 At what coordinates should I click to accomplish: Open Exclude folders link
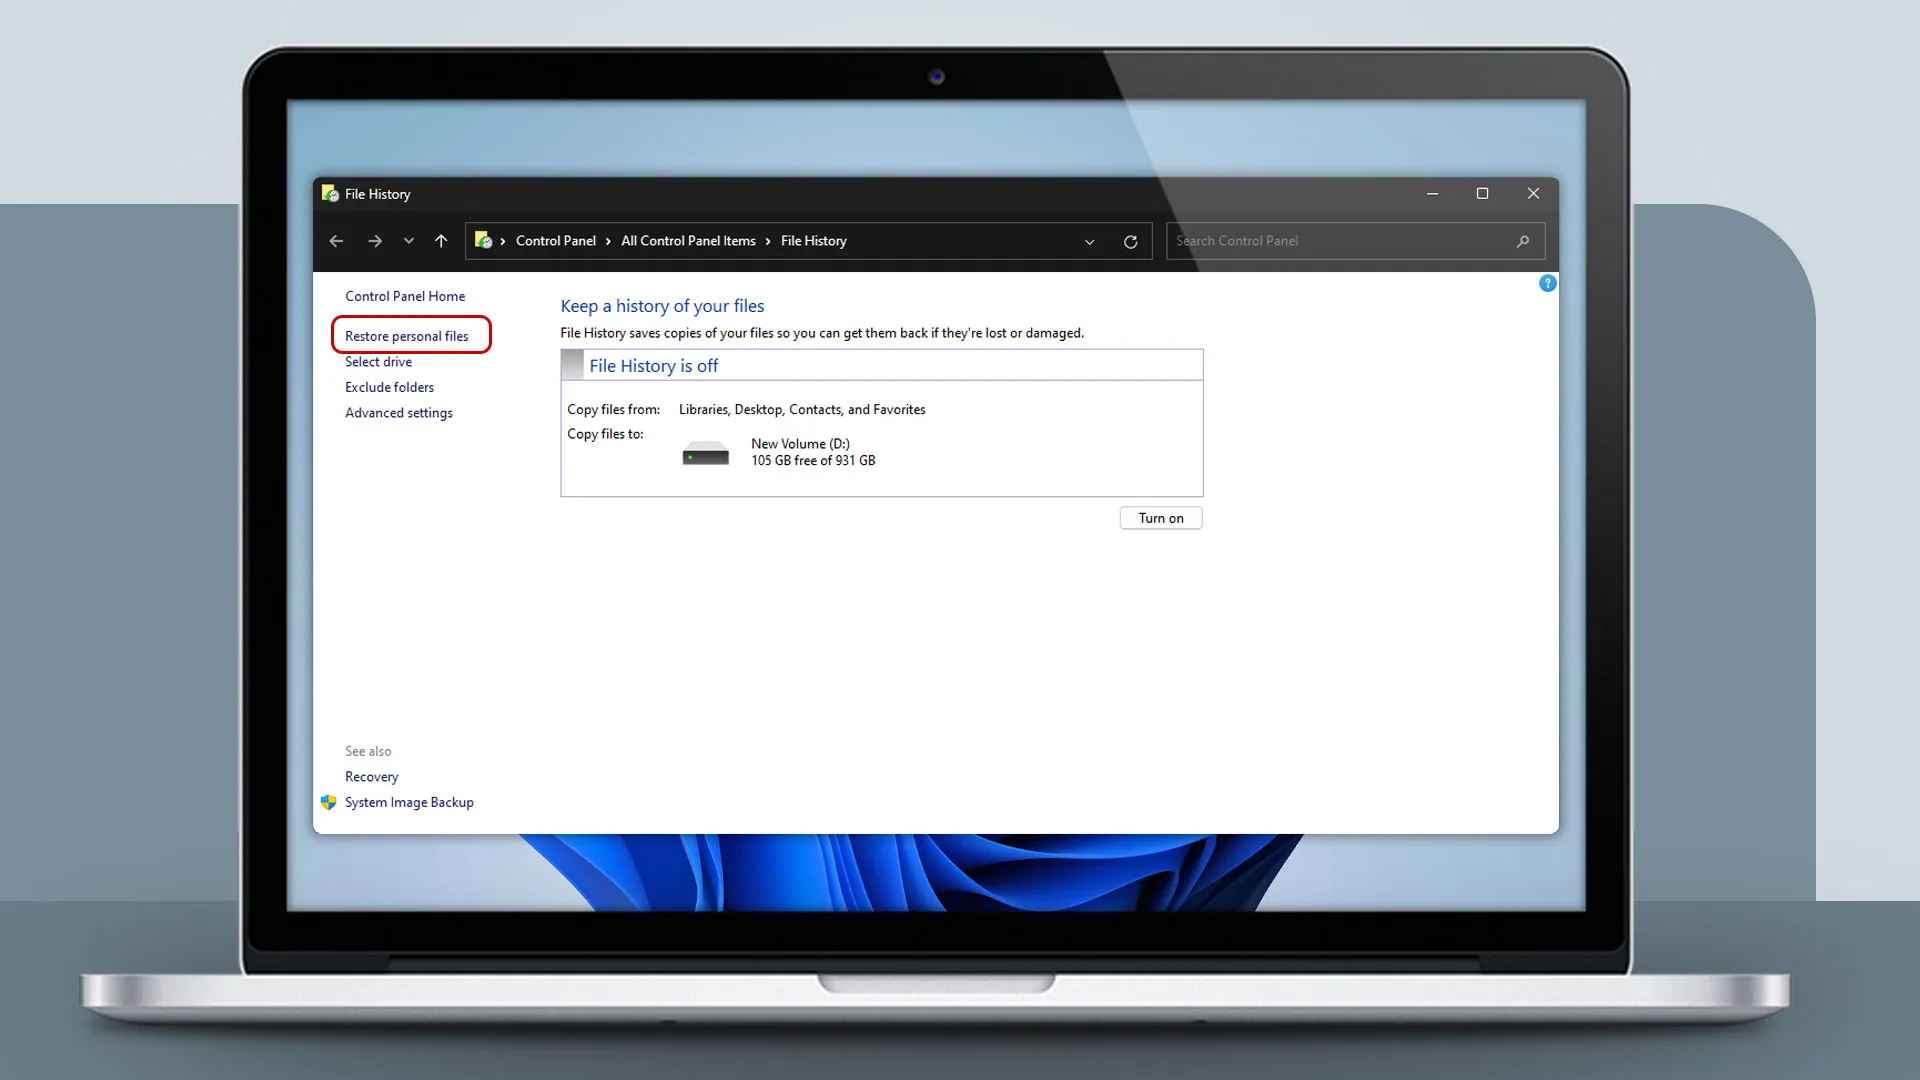coord(389,387)
